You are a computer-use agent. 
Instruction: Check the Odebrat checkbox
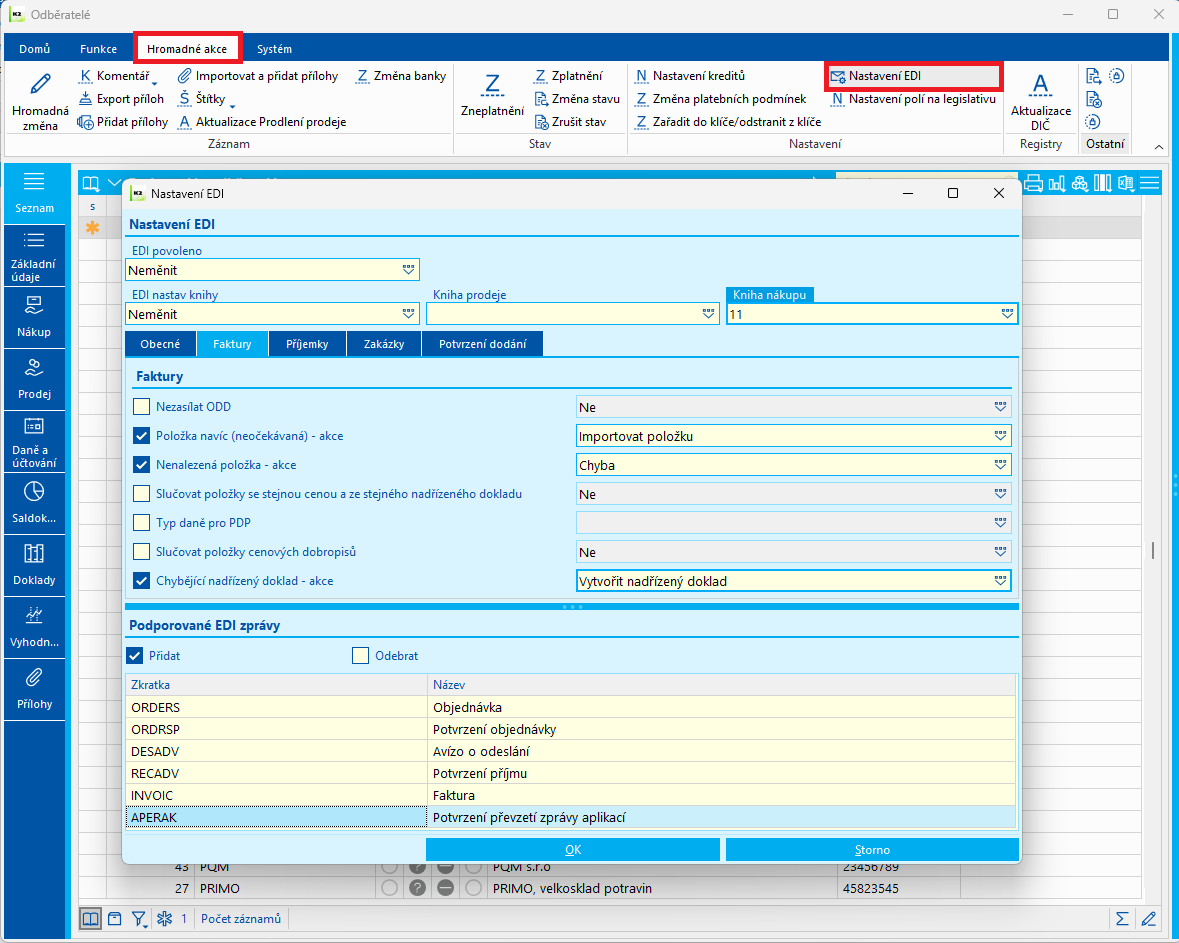point(361,656)
